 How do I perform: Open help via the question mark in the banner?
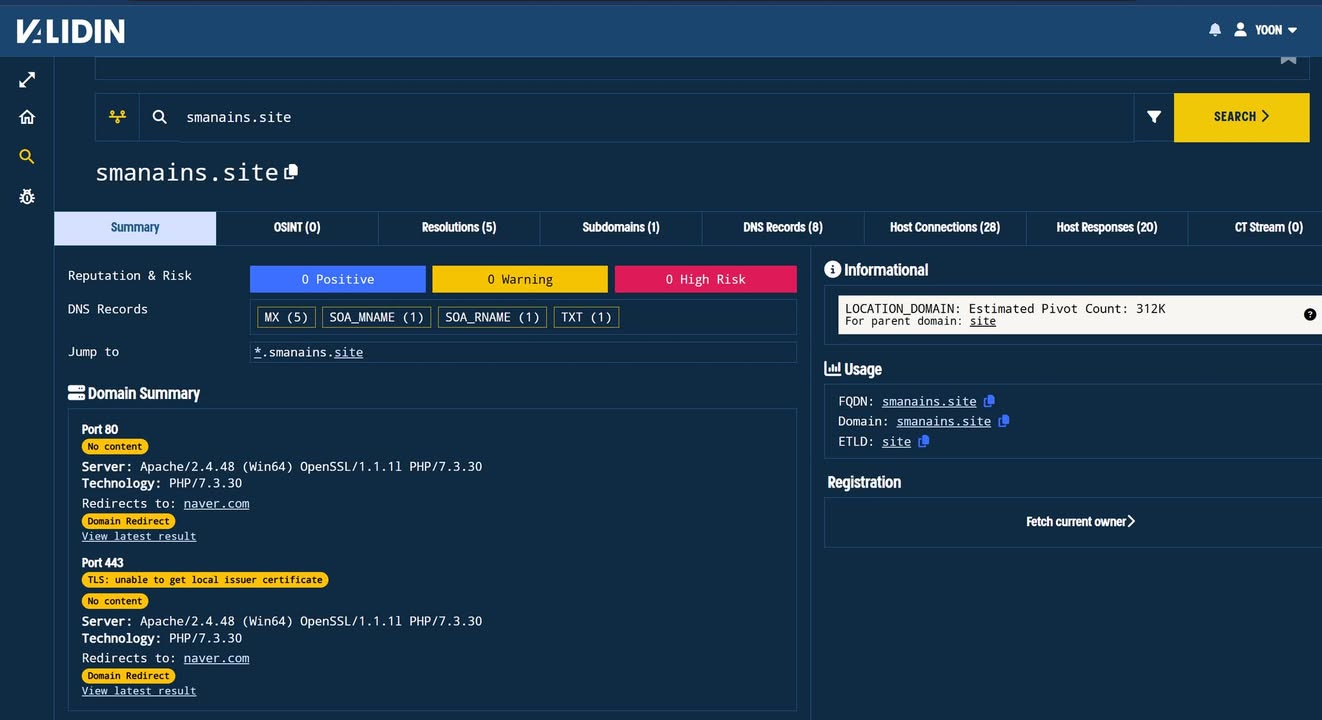[1310, 313]
